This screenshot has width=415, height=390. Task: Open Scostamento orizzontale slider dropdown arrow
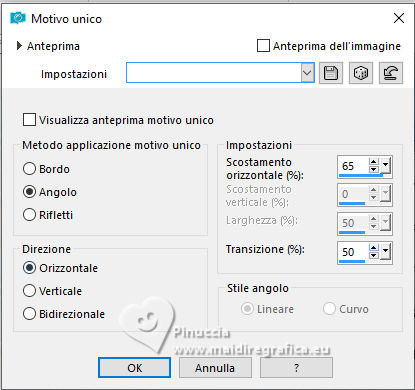tap(385, 166)
